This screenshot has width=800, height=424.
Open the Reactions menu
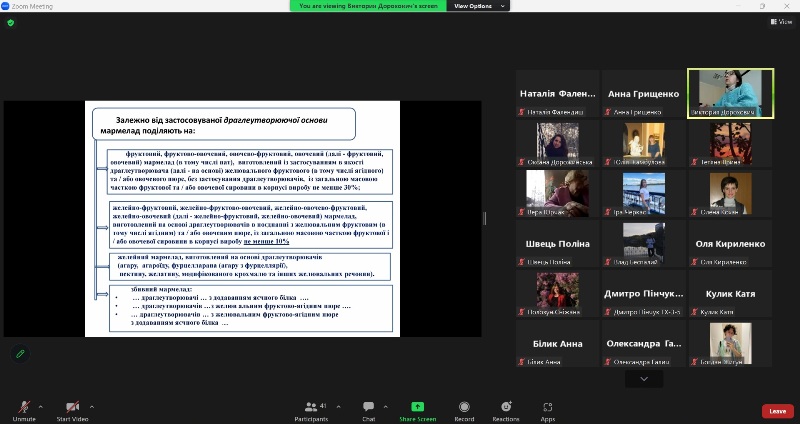pos(505,408)
